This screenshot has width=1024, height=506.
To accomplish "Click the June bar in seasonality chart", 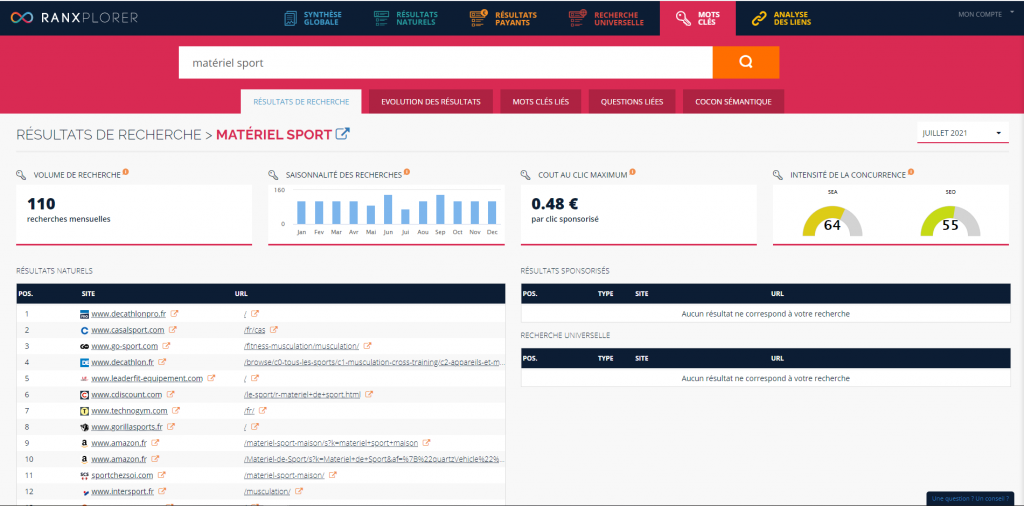I will click(388, 210).
